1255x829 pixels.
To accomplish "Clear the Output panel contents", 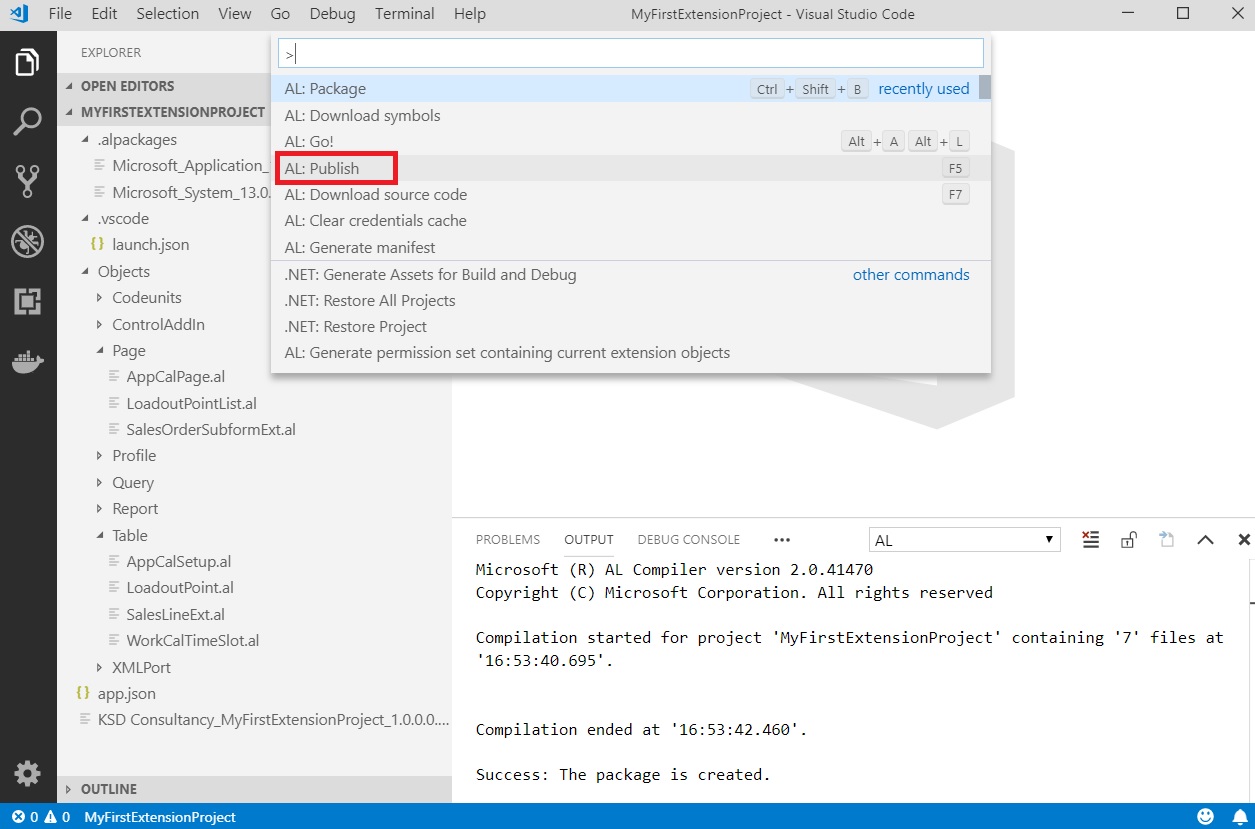I will coord(1090,539).
